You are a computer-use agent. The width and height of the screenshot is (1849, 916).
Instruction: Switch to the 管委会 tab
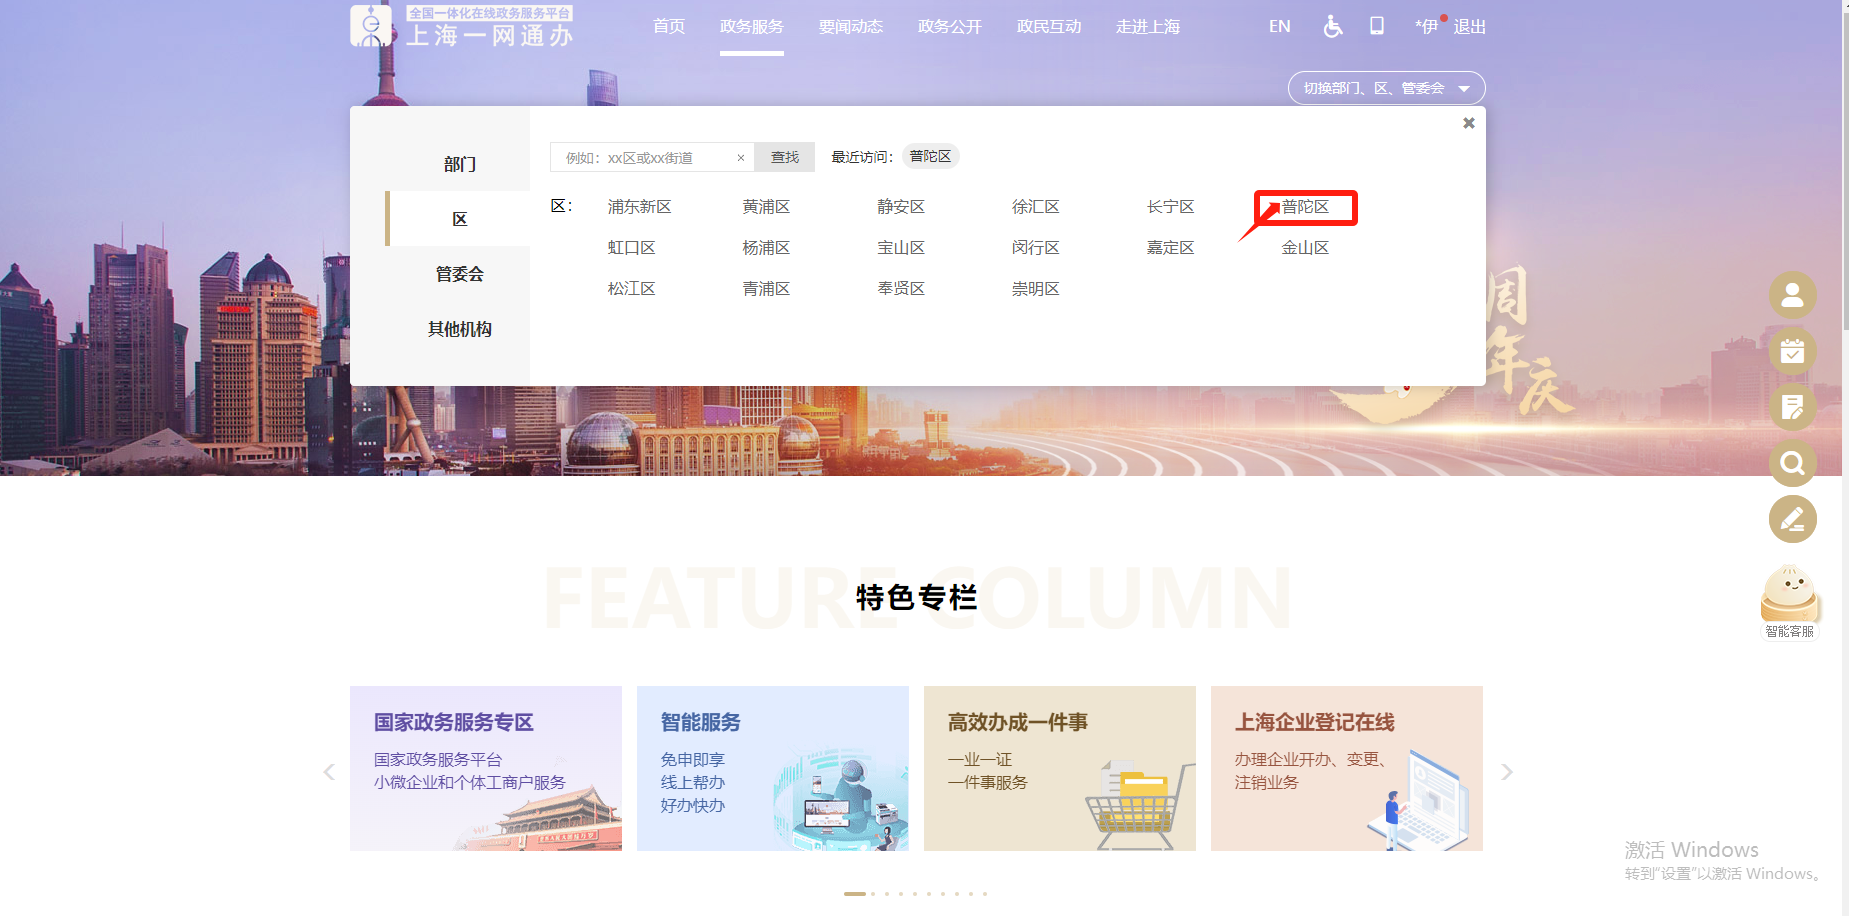pos(459,274)
